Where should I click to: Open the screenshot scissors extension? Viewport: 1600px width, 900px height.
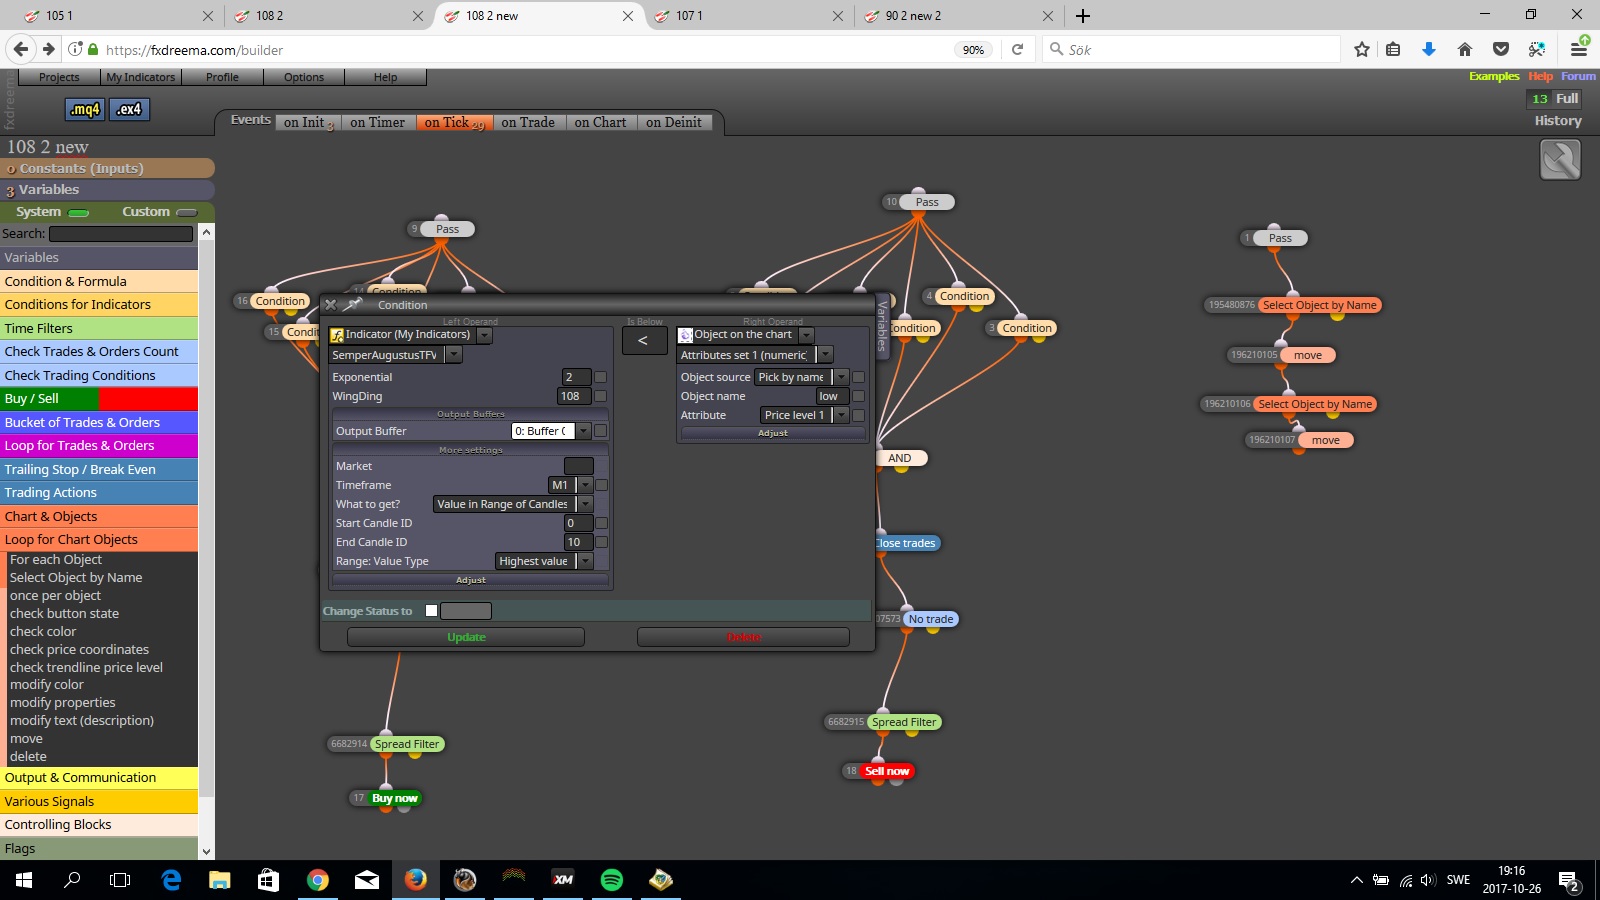click(1537, 49)
